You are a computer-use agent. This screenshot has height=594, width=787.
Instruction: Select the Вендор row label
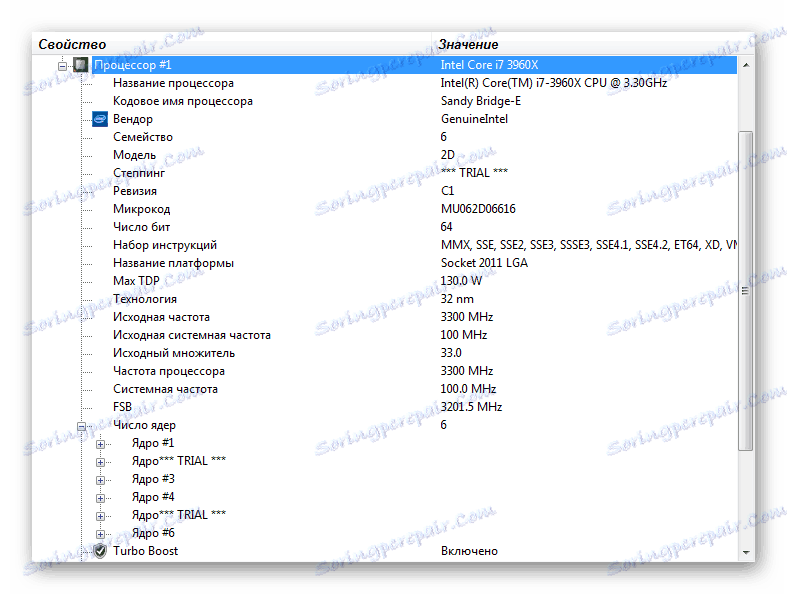133,119
